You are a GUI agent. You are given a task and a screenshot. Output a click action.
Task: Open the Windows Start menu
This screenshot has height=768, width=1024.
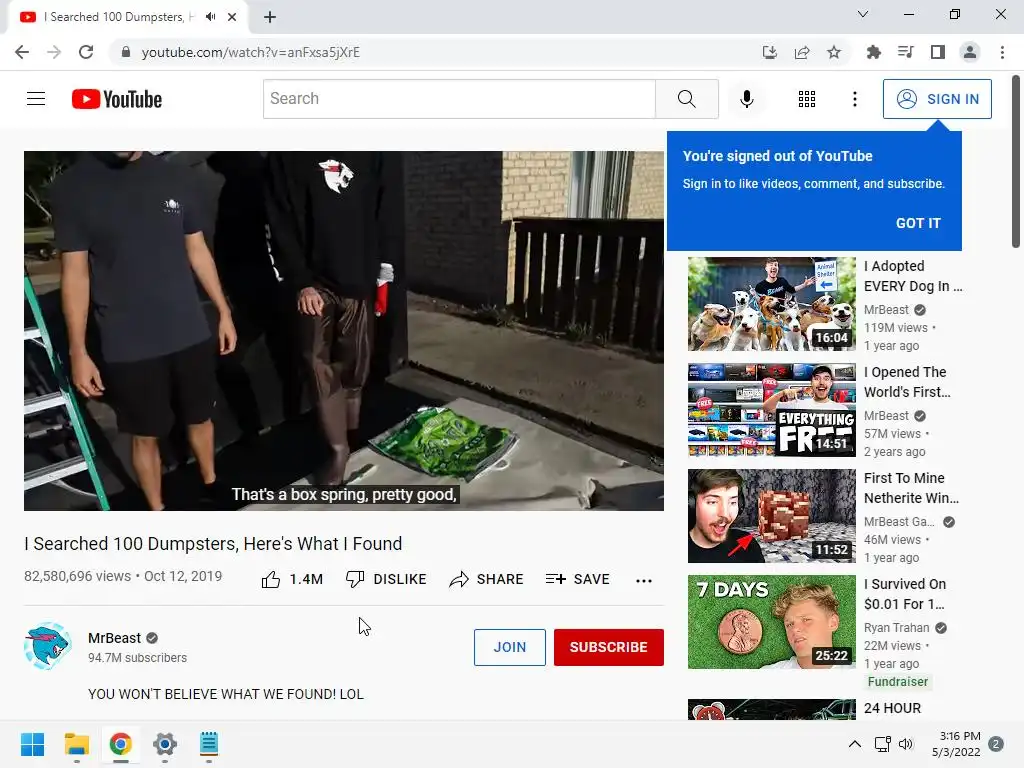(x=33, y=744)
